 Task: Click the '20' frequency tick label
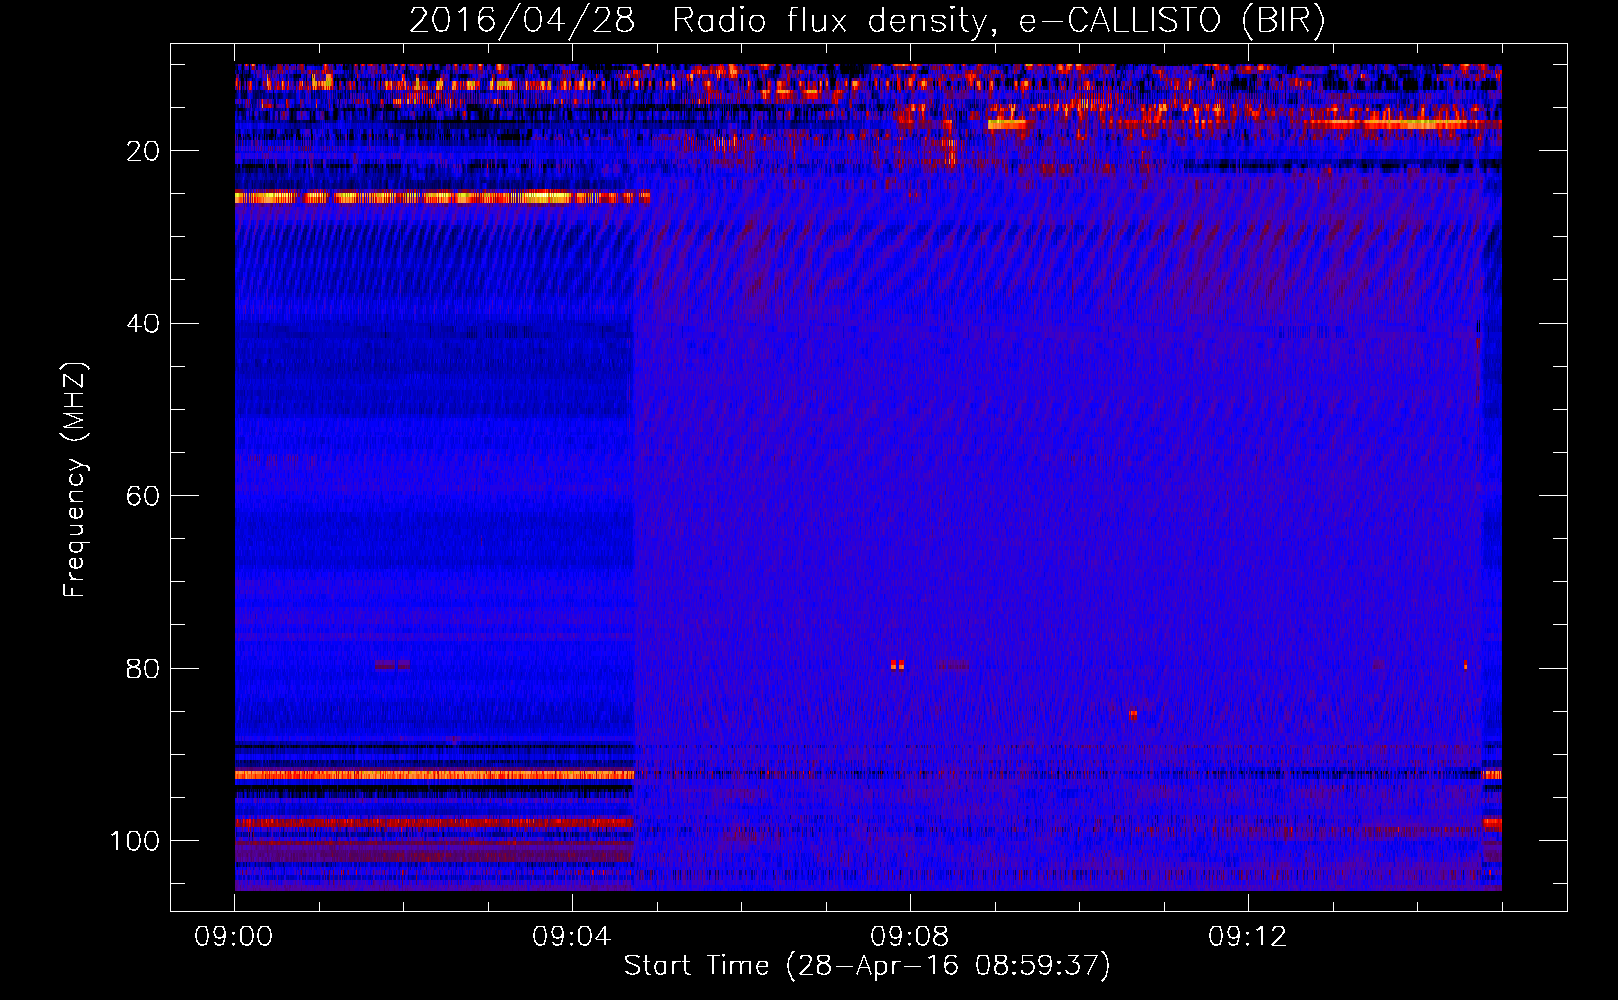[144, 151]
